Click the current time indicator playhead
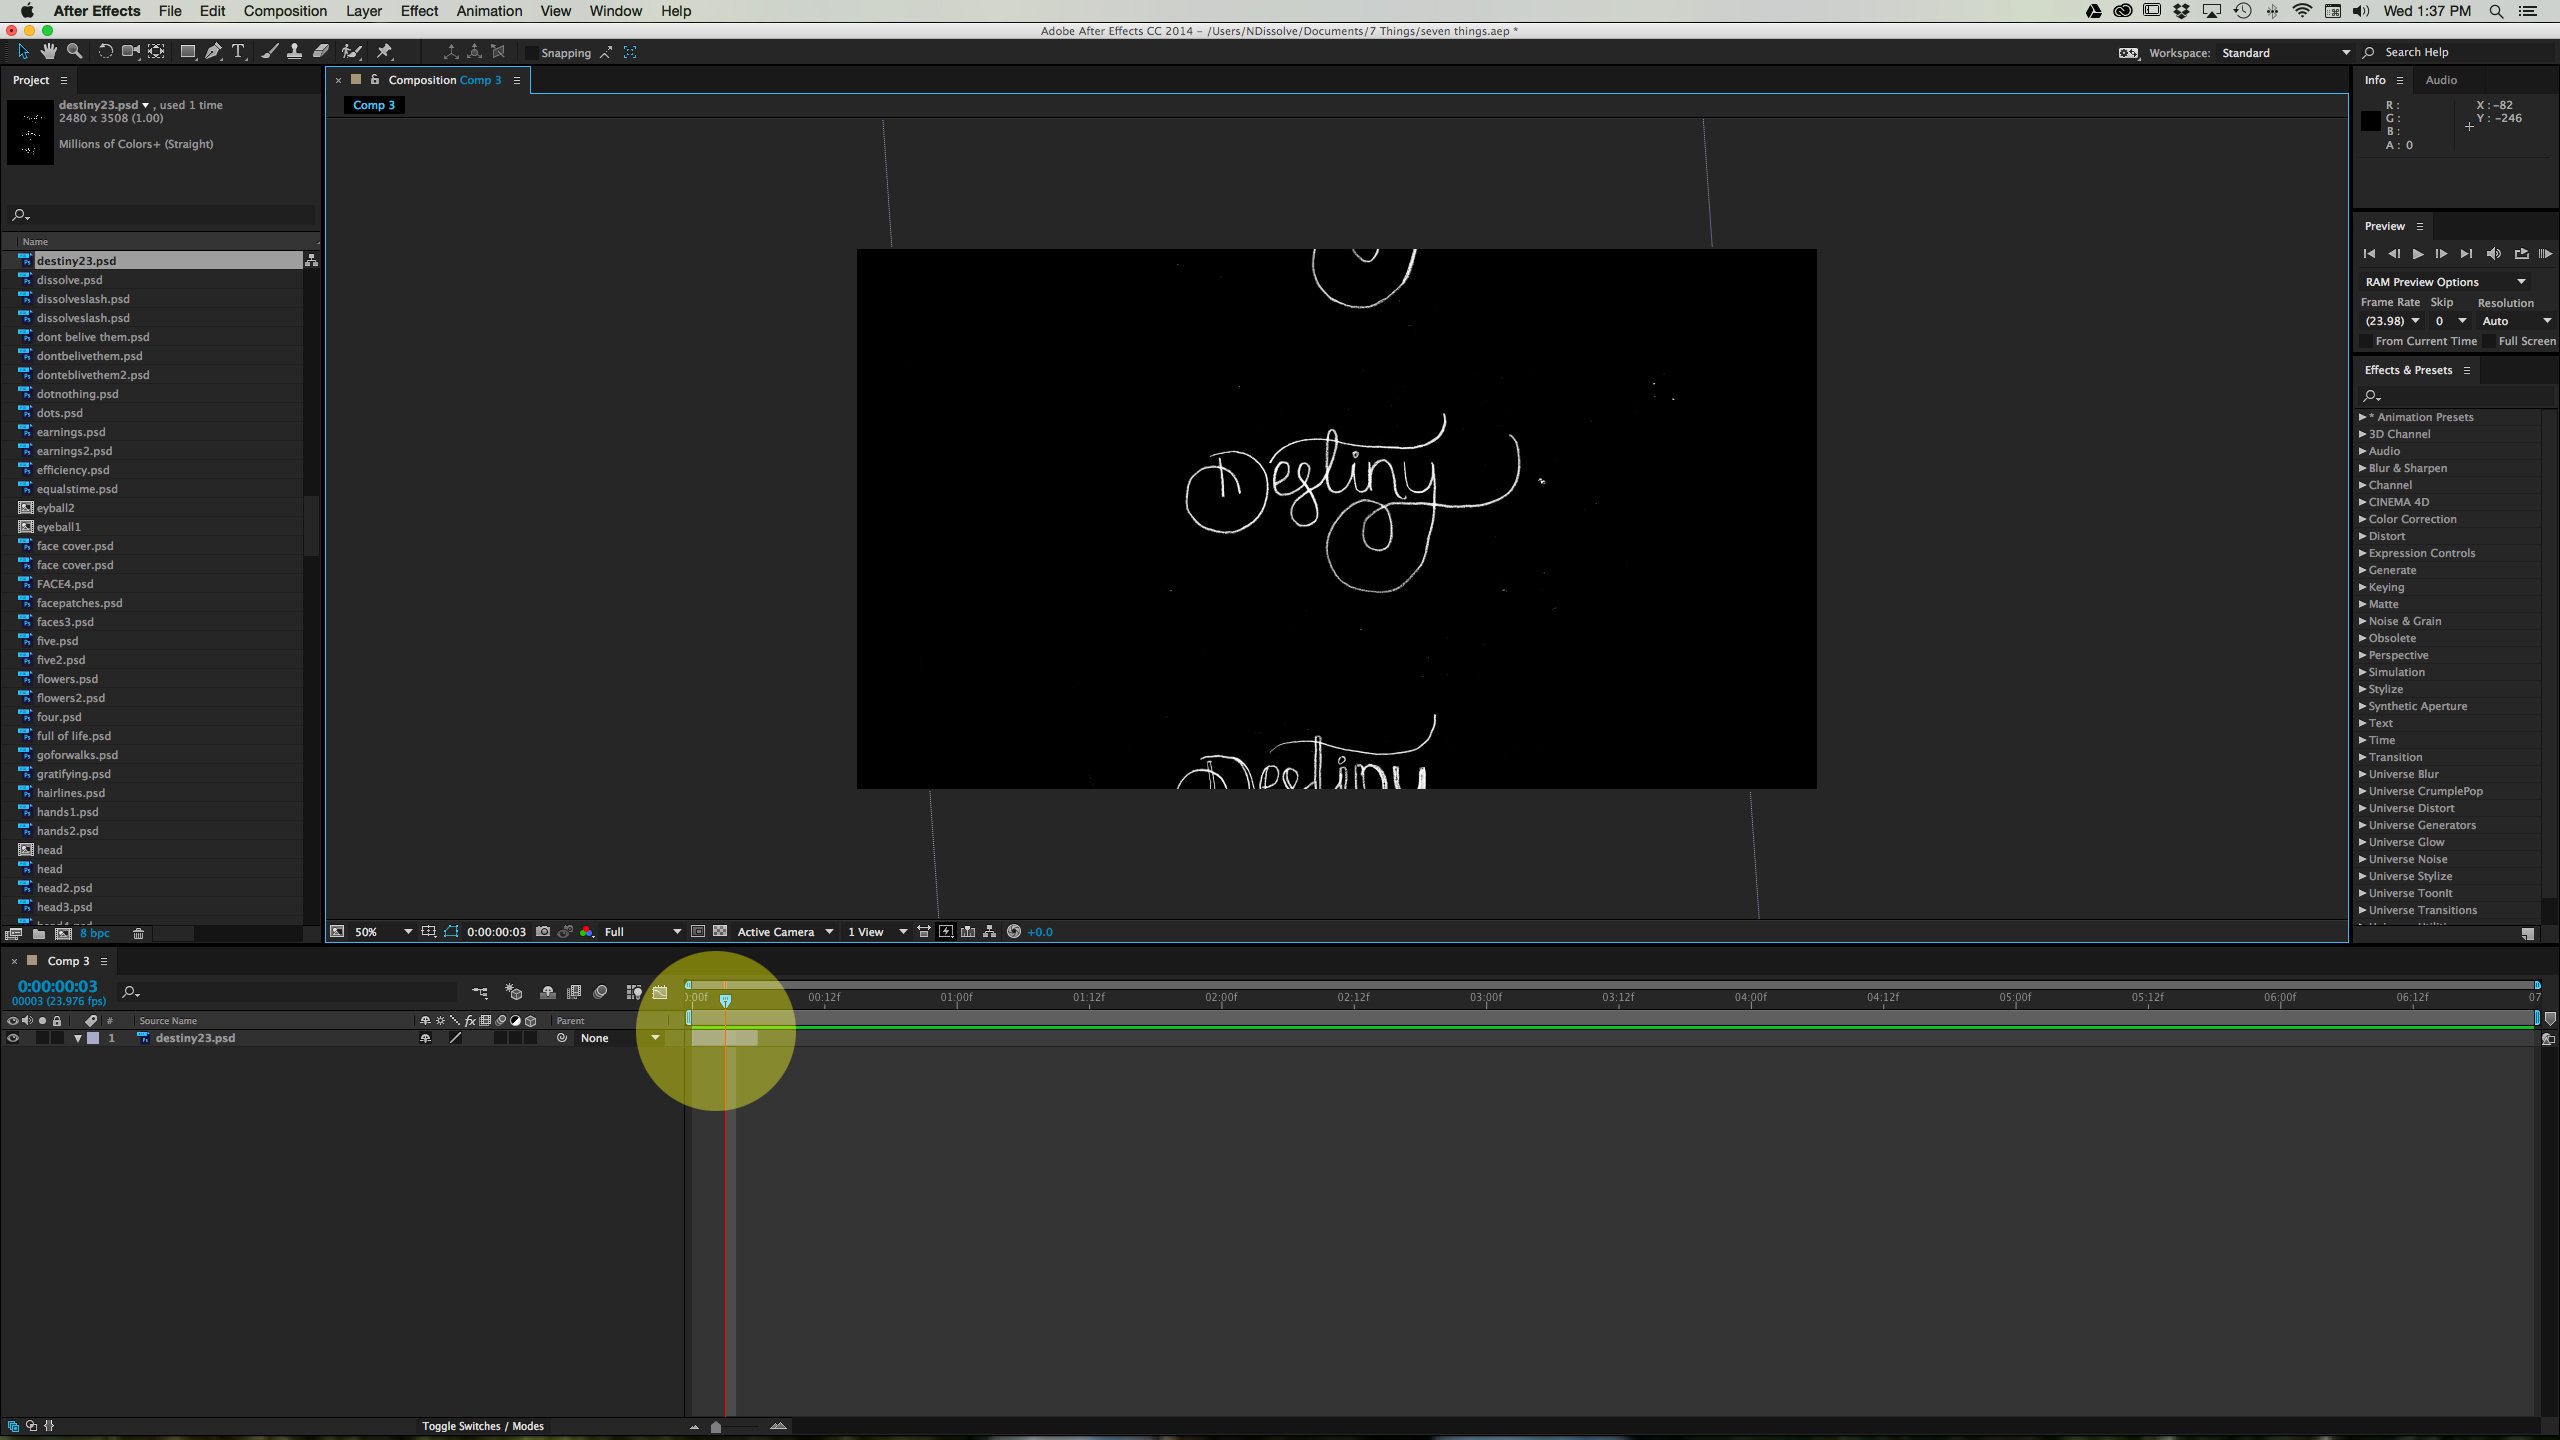The width and height of the screenshot is (2560, 1440). click(x=726, y=1000)
